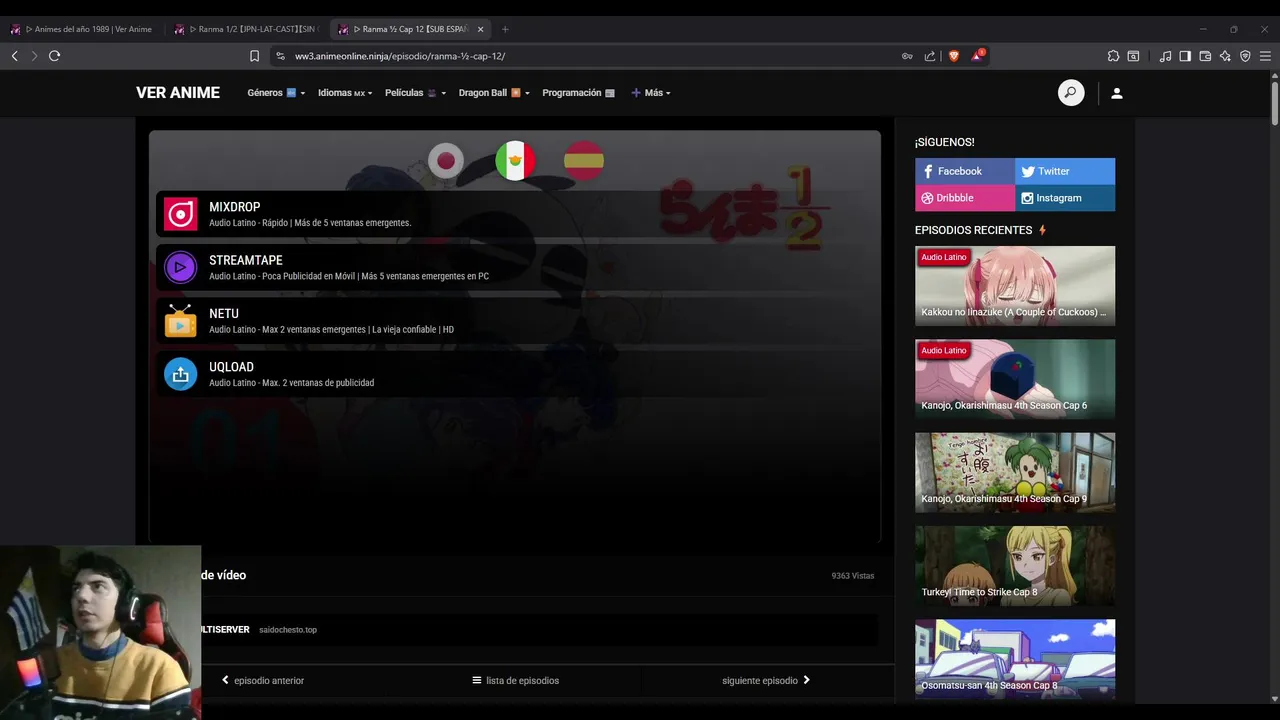The height and width of the screenshot is (720, 1280).
Task: Open lista de episodios
Action: click(x=516, y=680)
